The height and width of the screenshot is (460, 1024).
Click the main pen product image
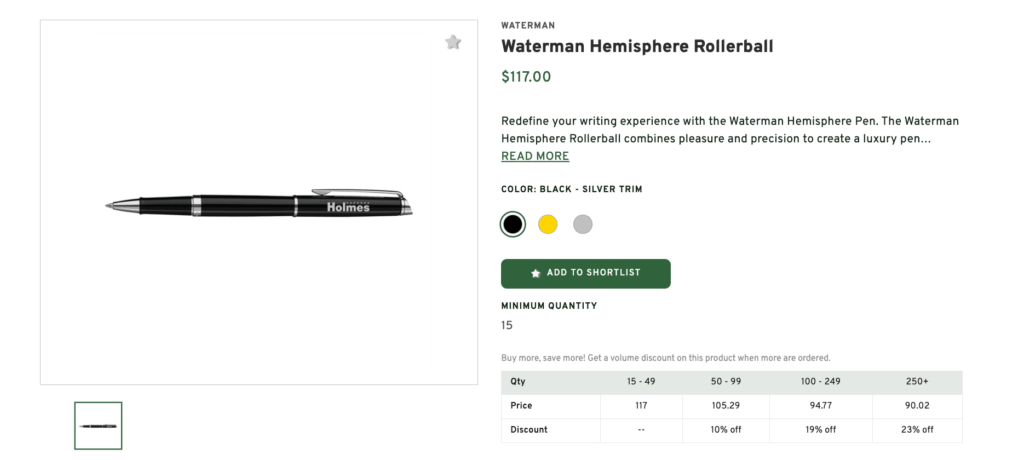[259, 204]
